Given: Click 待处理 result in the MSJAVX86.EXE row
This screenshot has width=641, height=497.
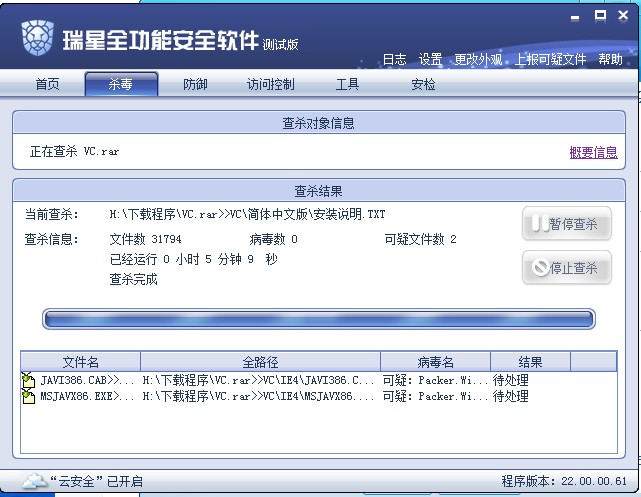Looking at the screenshot, I should (x=511, y=396).
